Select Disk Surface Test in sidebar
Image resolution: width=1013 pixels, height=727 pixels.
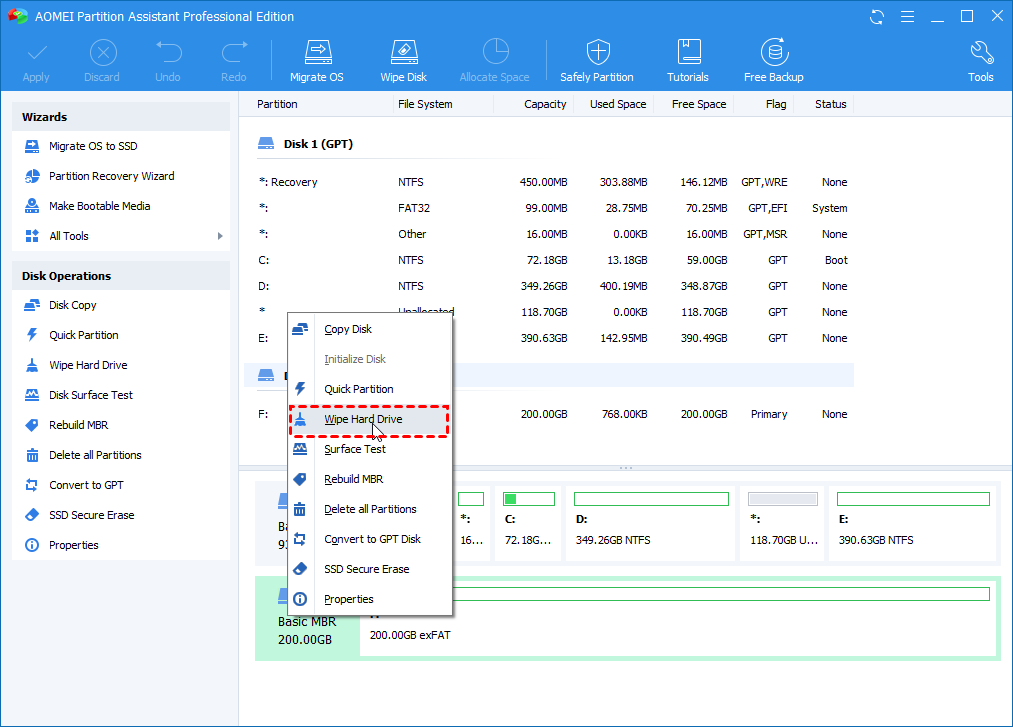90,395
